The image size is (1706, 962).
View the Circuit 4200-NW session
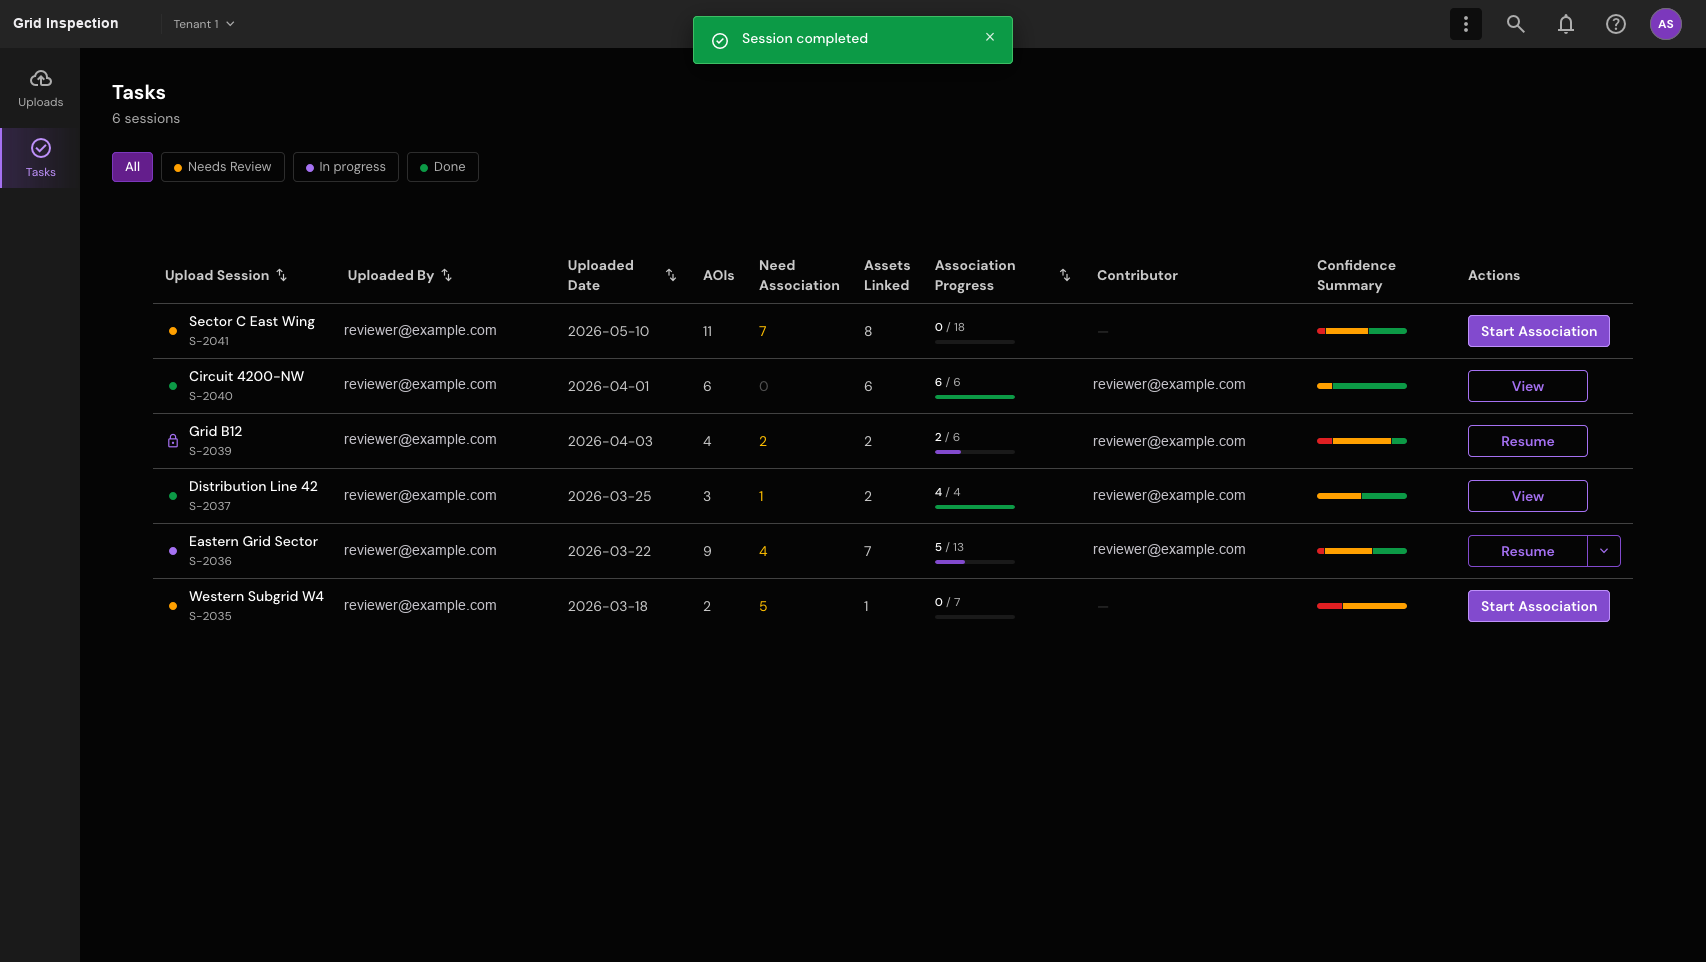pos(1528,386)
